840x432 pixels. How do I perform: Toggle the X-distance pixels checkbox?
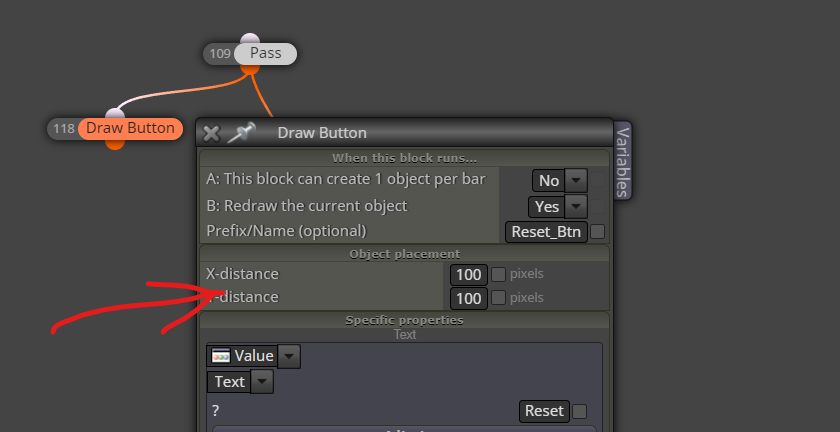click(498, 274)
